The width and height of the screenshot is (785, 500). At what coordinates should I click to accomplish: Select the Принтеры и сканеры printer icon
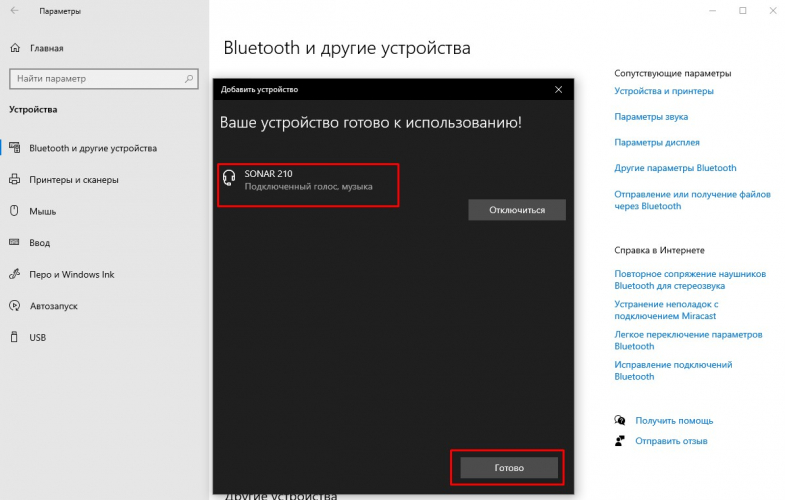[x=15, y=179]
